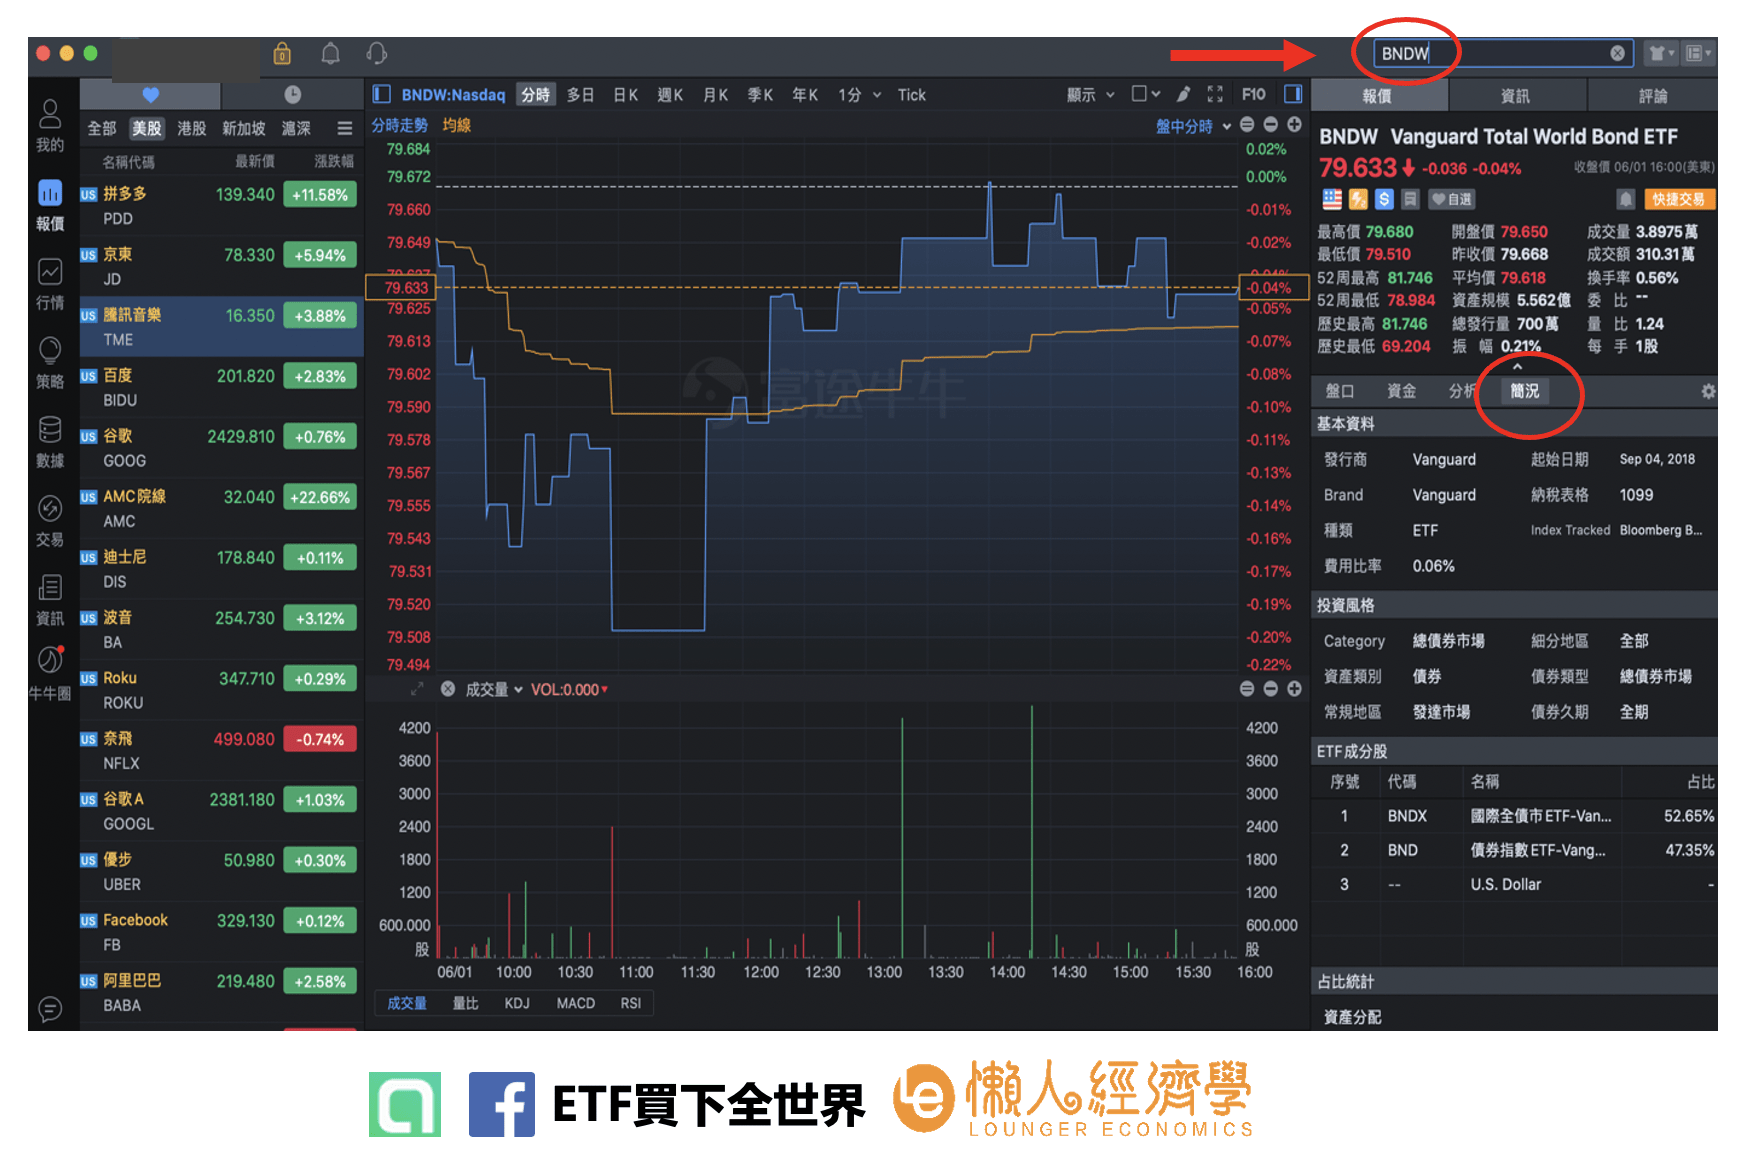The height and width of the screenshot is (1158, 1750).
Task: Close the 成交量 volume indicator panel
Action: (x=448, y=689)
